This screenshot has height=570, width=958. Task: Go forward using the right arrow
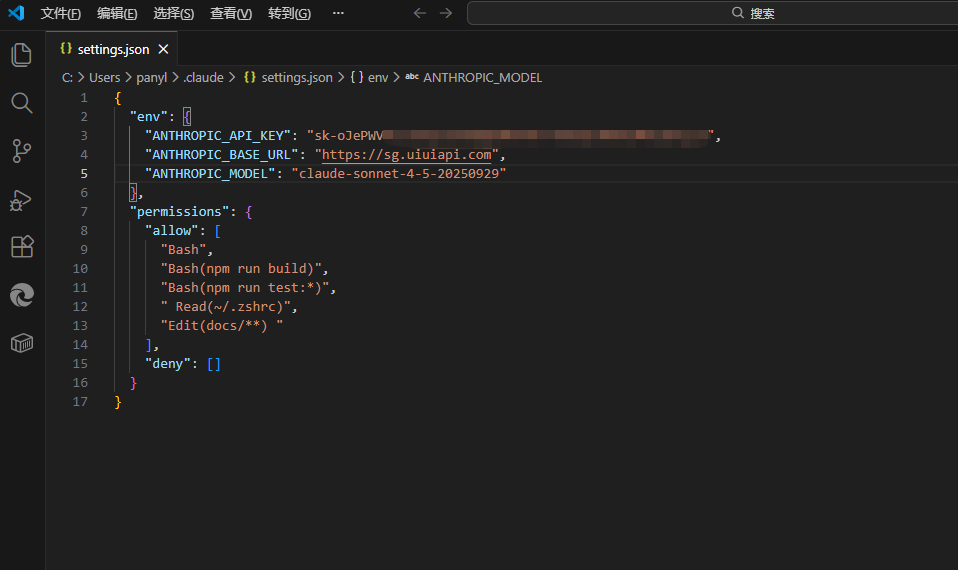pyautogui.click(x=446, y=13)
